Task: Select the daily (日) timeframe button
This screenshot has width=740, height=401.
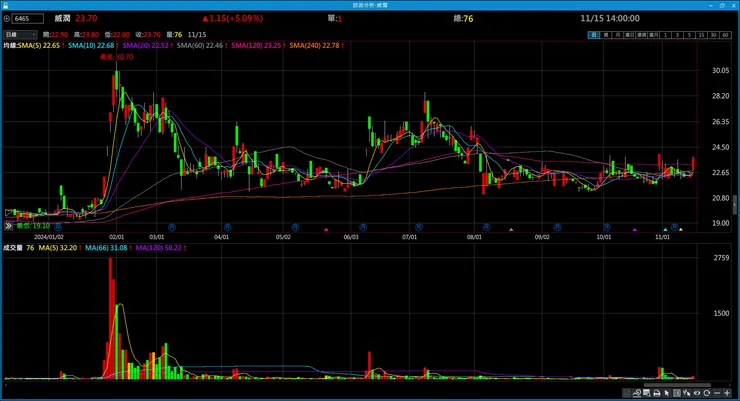Action: (x=594, y=34)
